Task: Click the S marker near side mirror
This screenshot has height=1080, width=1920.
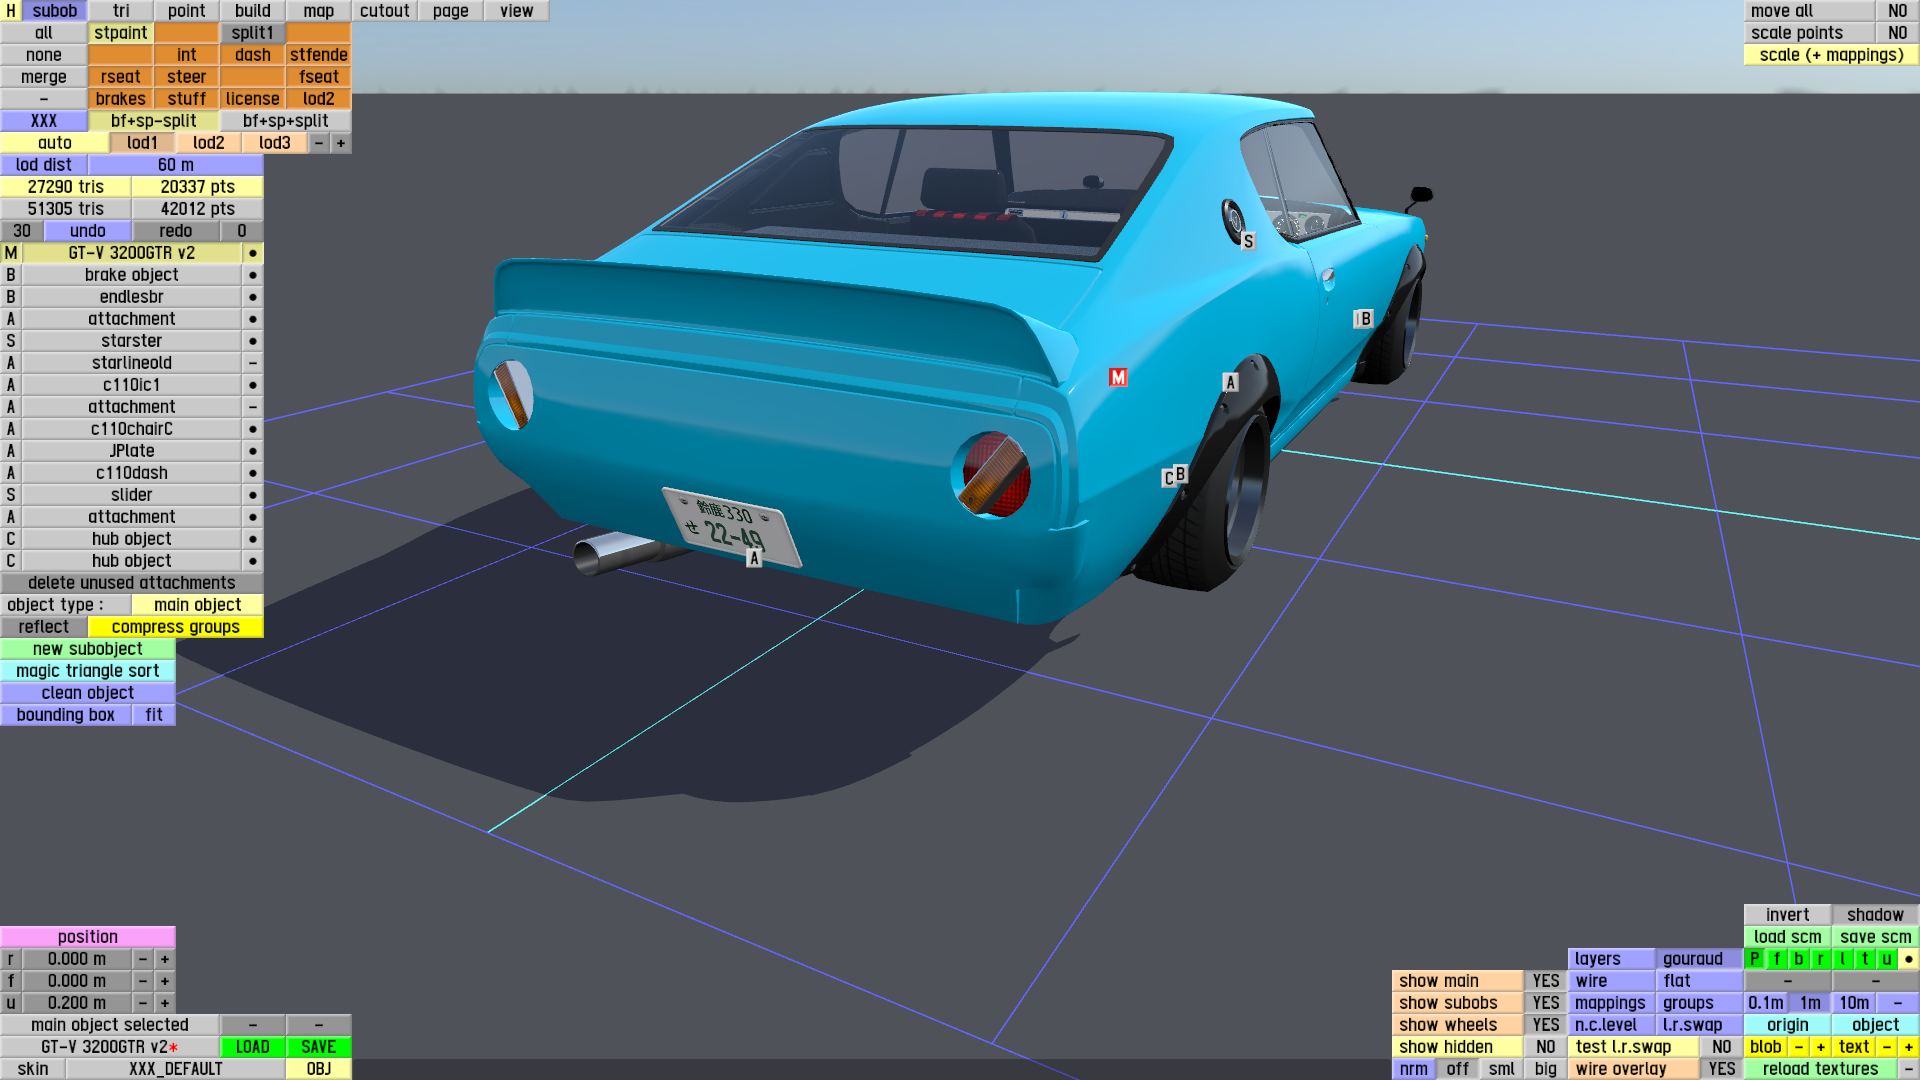Action: [x=1248, y=241]
